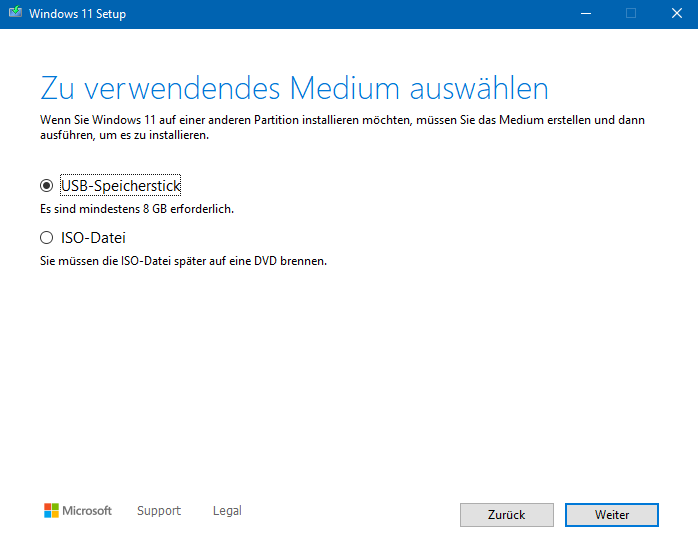The image size is (698, 551).
Task: Close the Windows 11 Setup window
Action: (677, 14)
